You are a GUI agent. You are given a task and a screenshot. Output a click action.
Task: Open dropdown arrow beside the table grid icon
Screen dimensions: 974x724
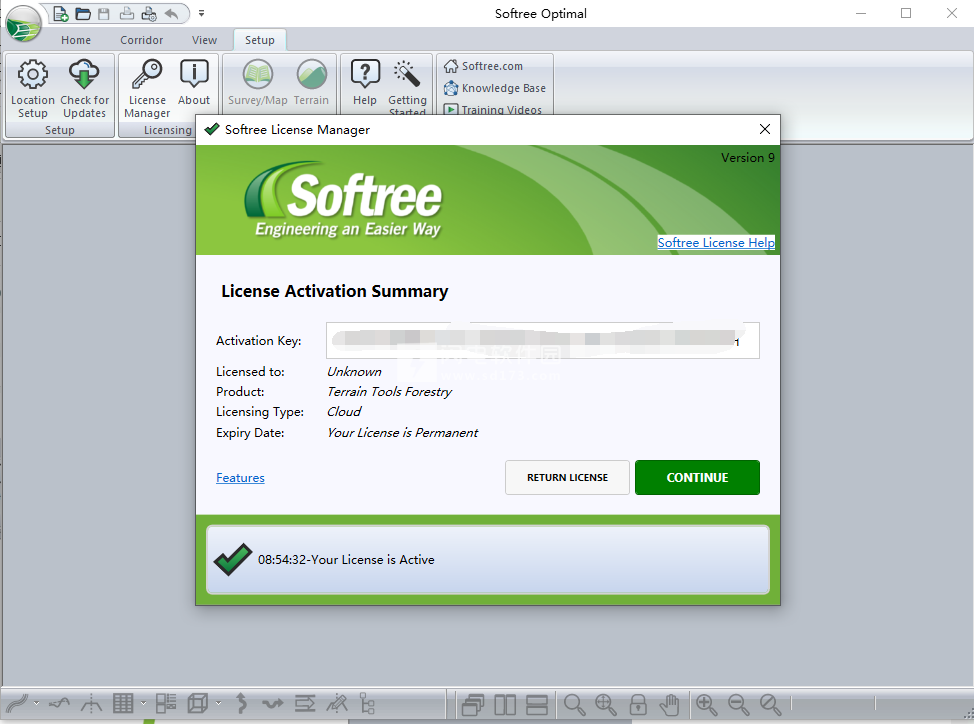[x=143, y=704]
